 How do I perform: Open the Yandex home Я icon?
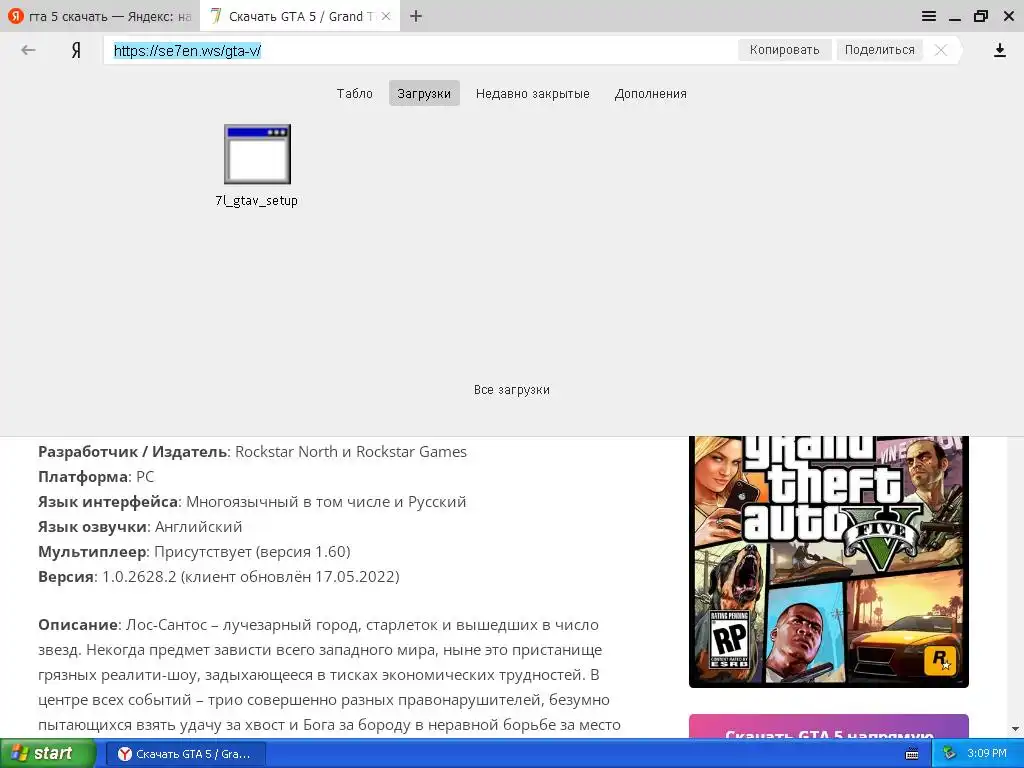tap(76, 50)
